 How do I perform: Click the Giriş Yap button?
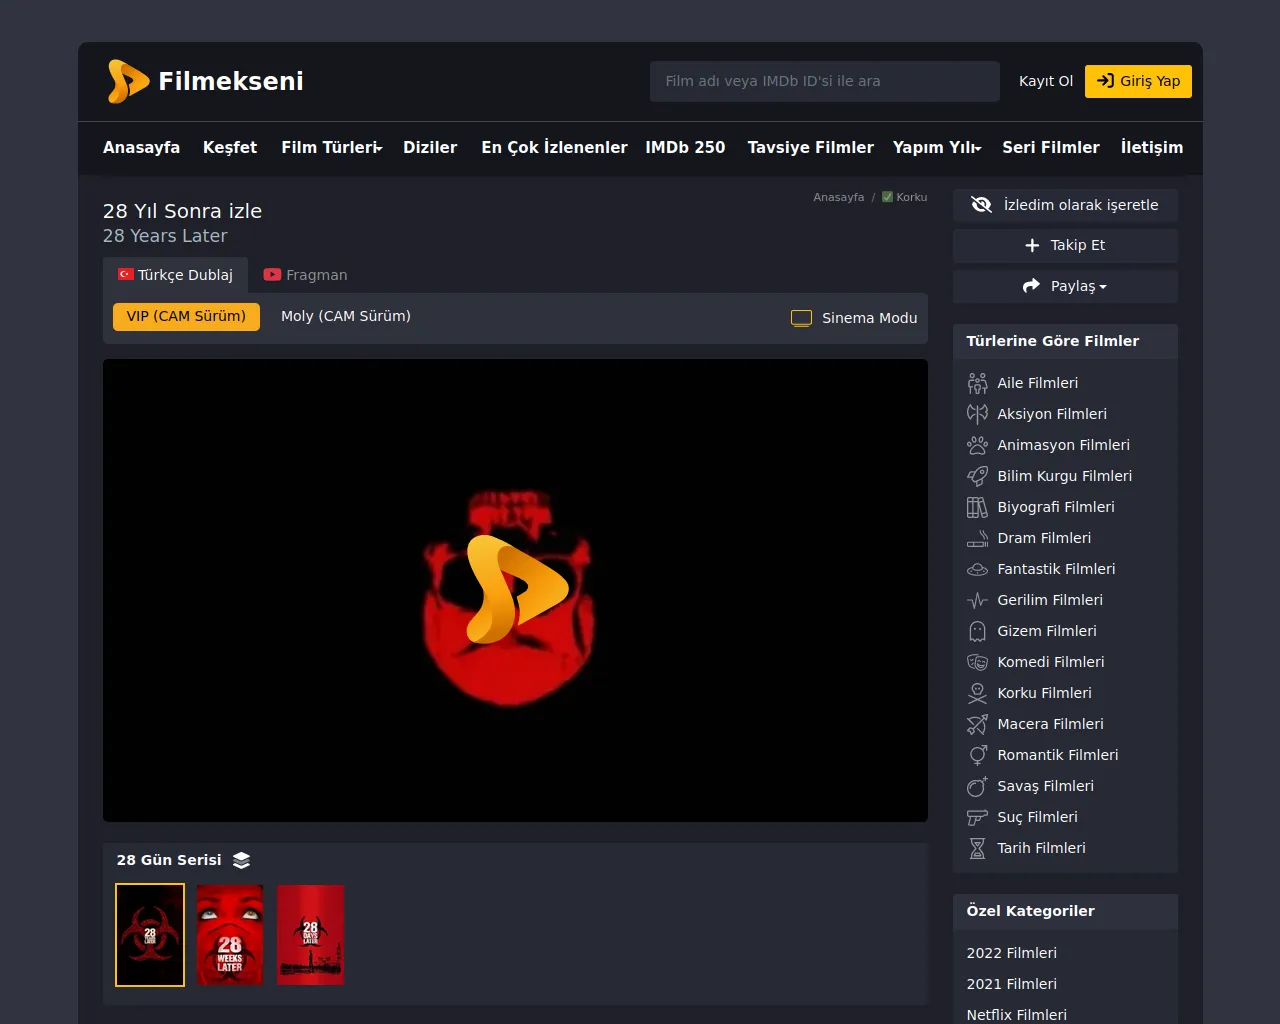pos(1138,81)
